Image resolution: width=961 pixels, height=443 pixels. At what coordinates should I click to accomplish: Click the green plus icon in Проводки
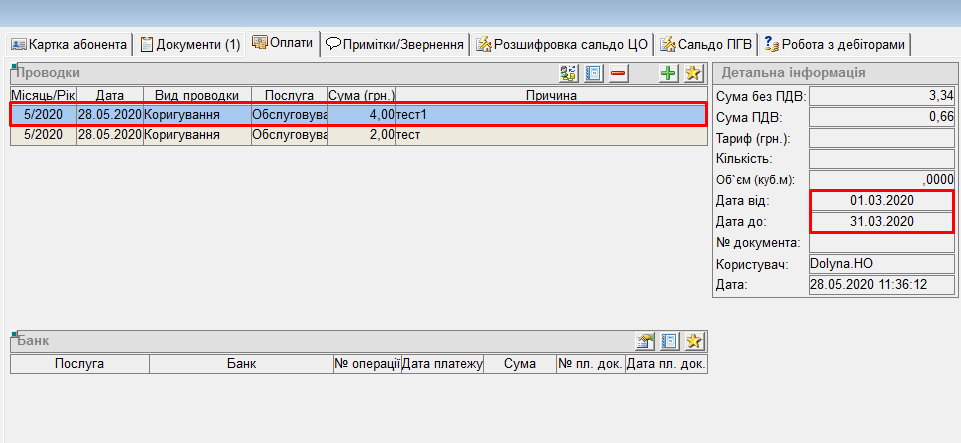click(669, 73)
